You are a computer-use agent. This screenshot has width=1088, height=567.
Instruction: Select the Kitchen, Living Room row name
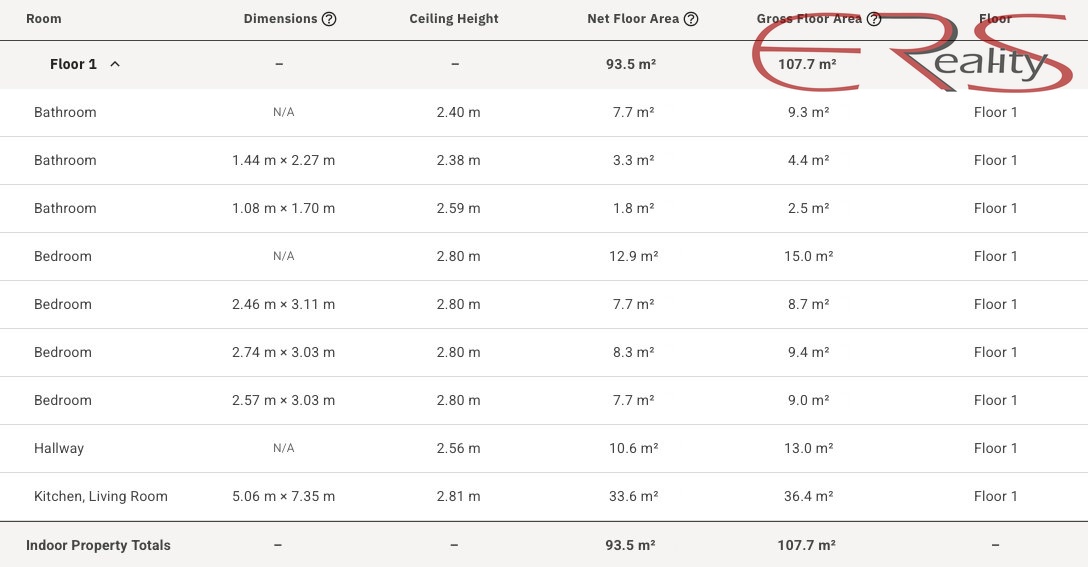(x=101, y=496)
